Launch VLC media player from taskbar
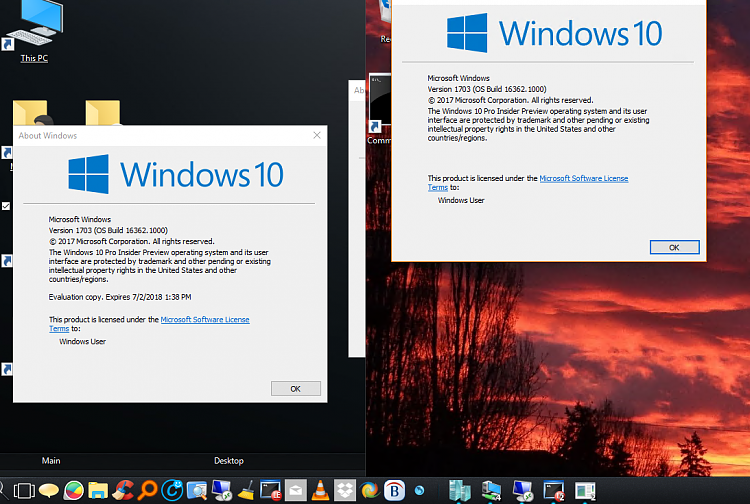The image size is (750, 504). [x=320, y=491]
